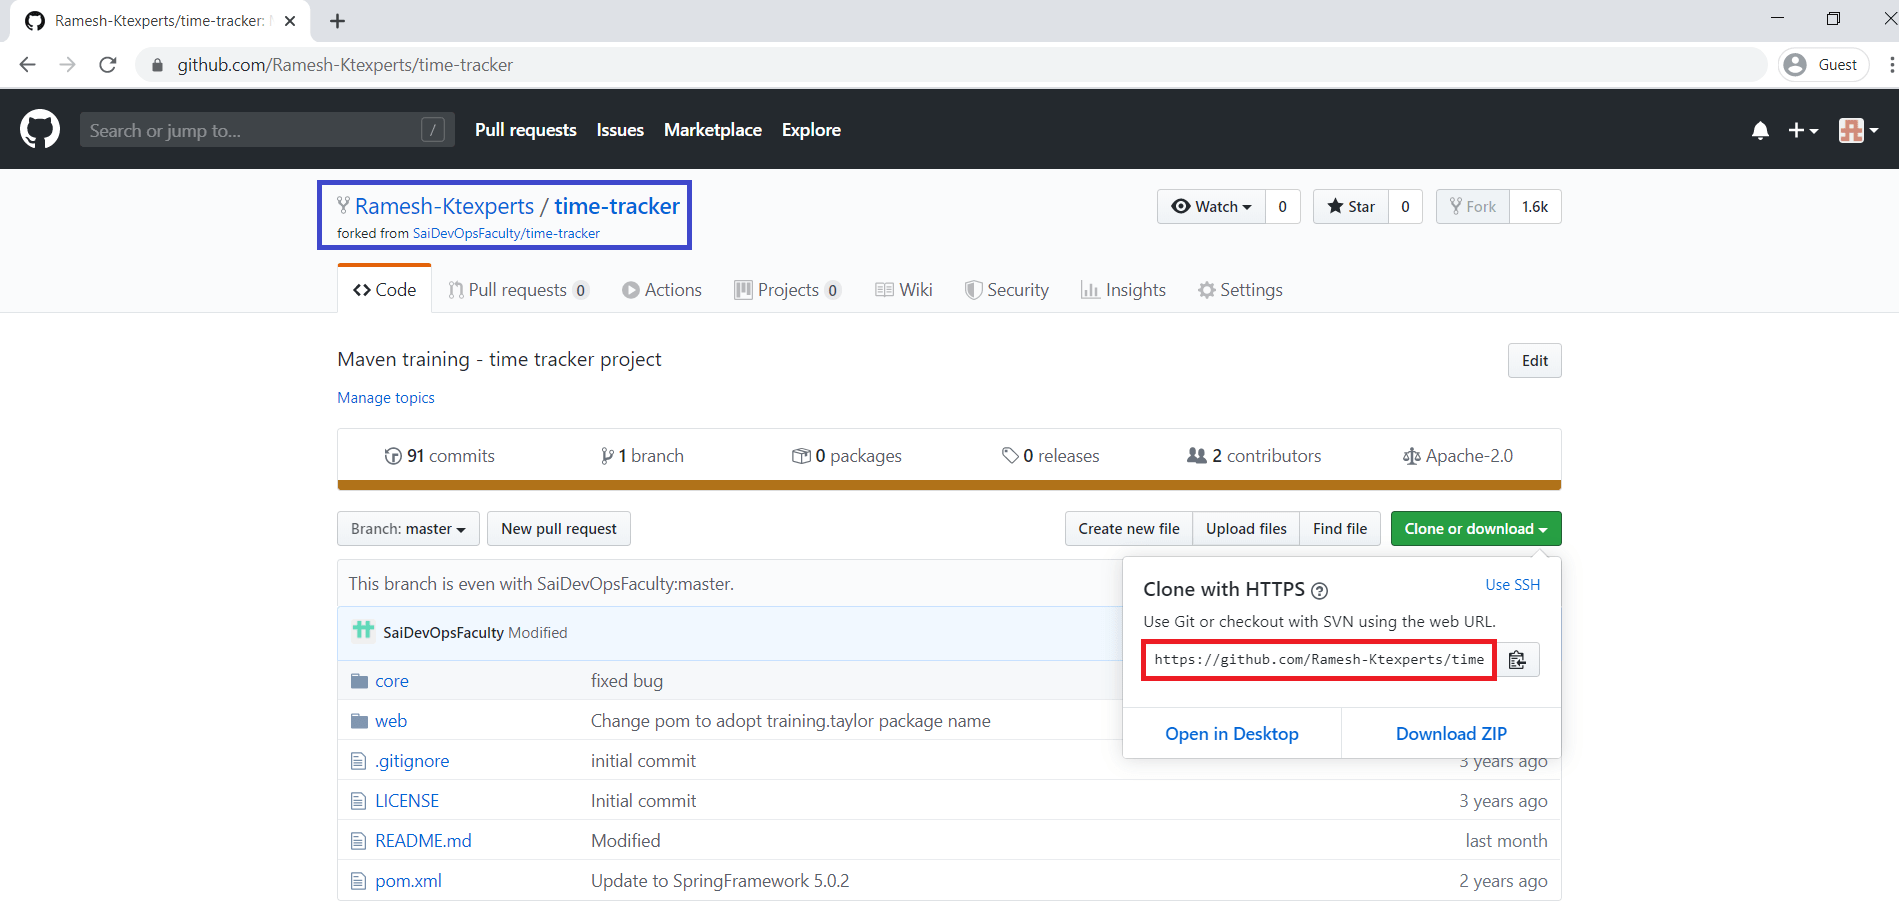This screenshot has height=909, width=1899.
Task: Click Use SSH link
Action: (1512, 585)
